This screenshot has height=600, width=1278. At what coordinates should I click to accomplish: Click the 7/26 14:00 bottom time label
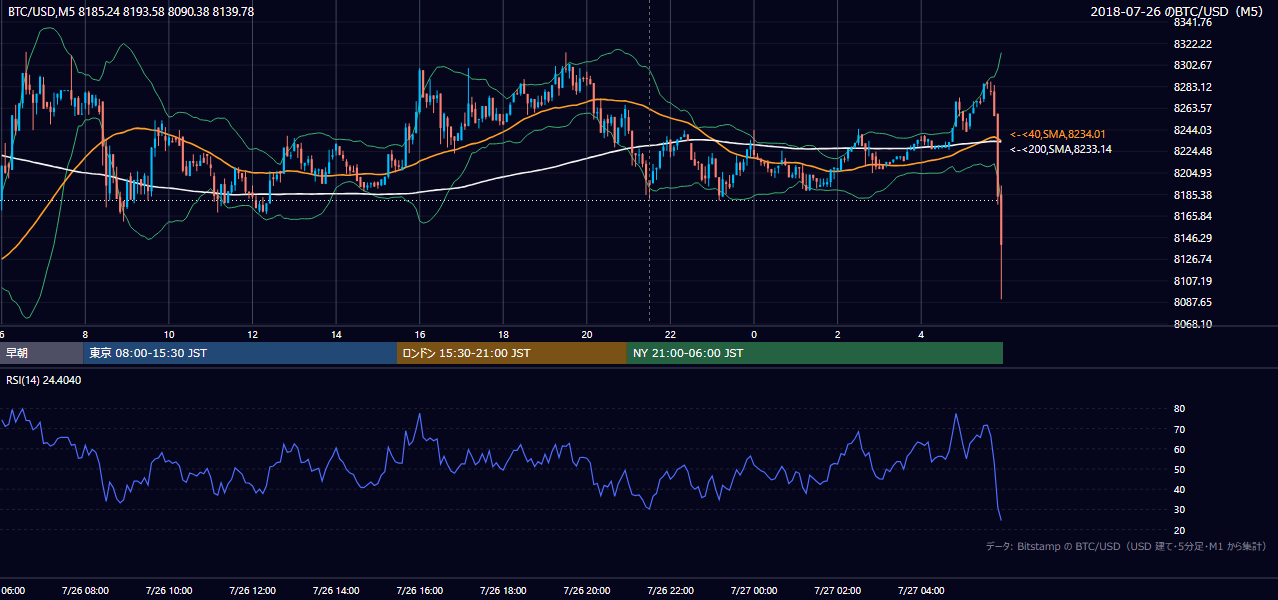pyautogui.click(x=336, y=591)
